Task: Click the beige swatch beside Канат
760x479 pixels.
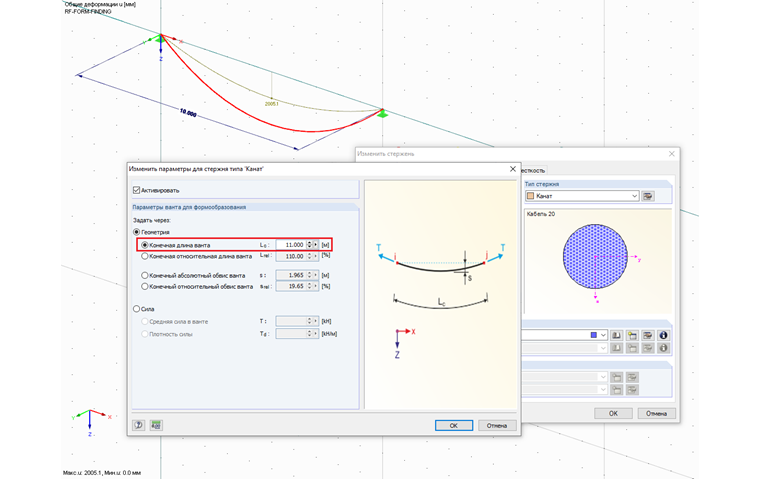Action: click(530, 196)
